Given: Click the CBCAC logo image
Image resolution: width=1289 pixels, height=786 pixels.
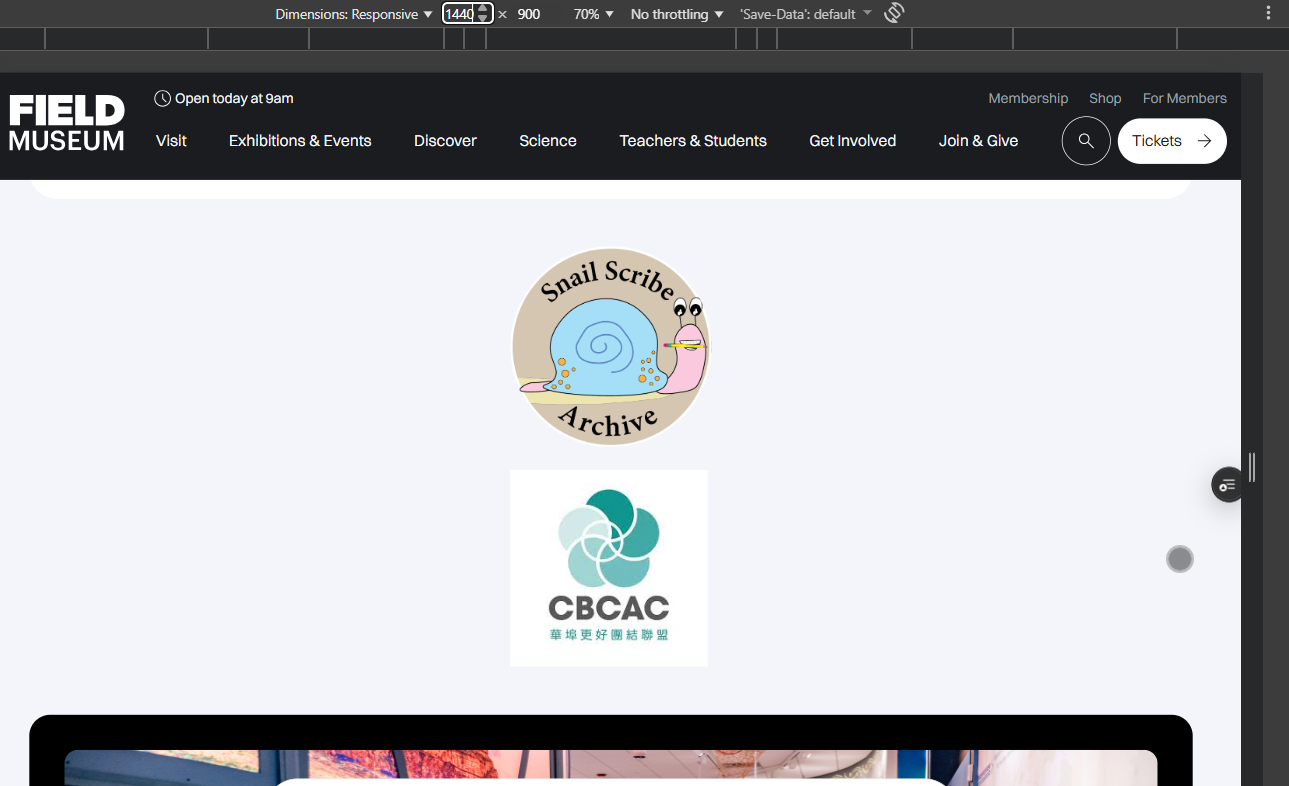Looking at the screenshot, I should 609,568.
